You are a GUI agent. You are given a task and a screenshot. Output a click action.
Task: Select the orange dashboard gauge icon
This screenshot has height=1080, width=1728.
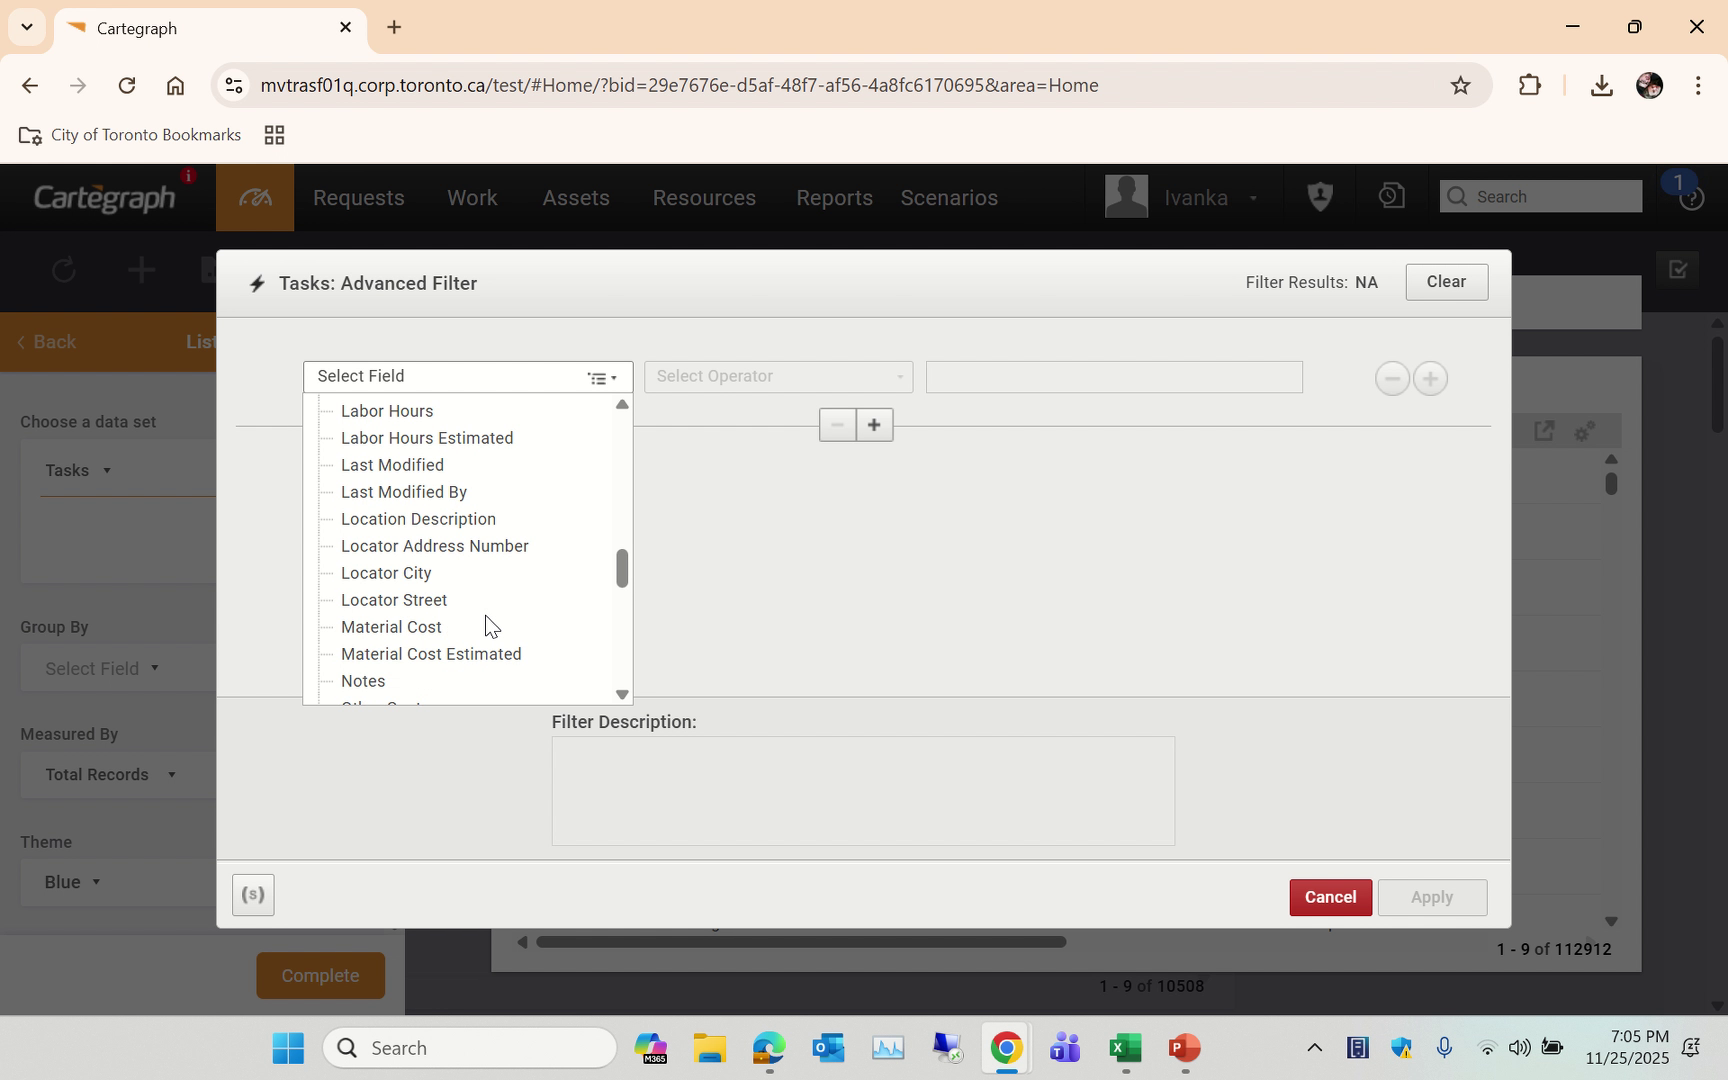(x=254, y=197)
